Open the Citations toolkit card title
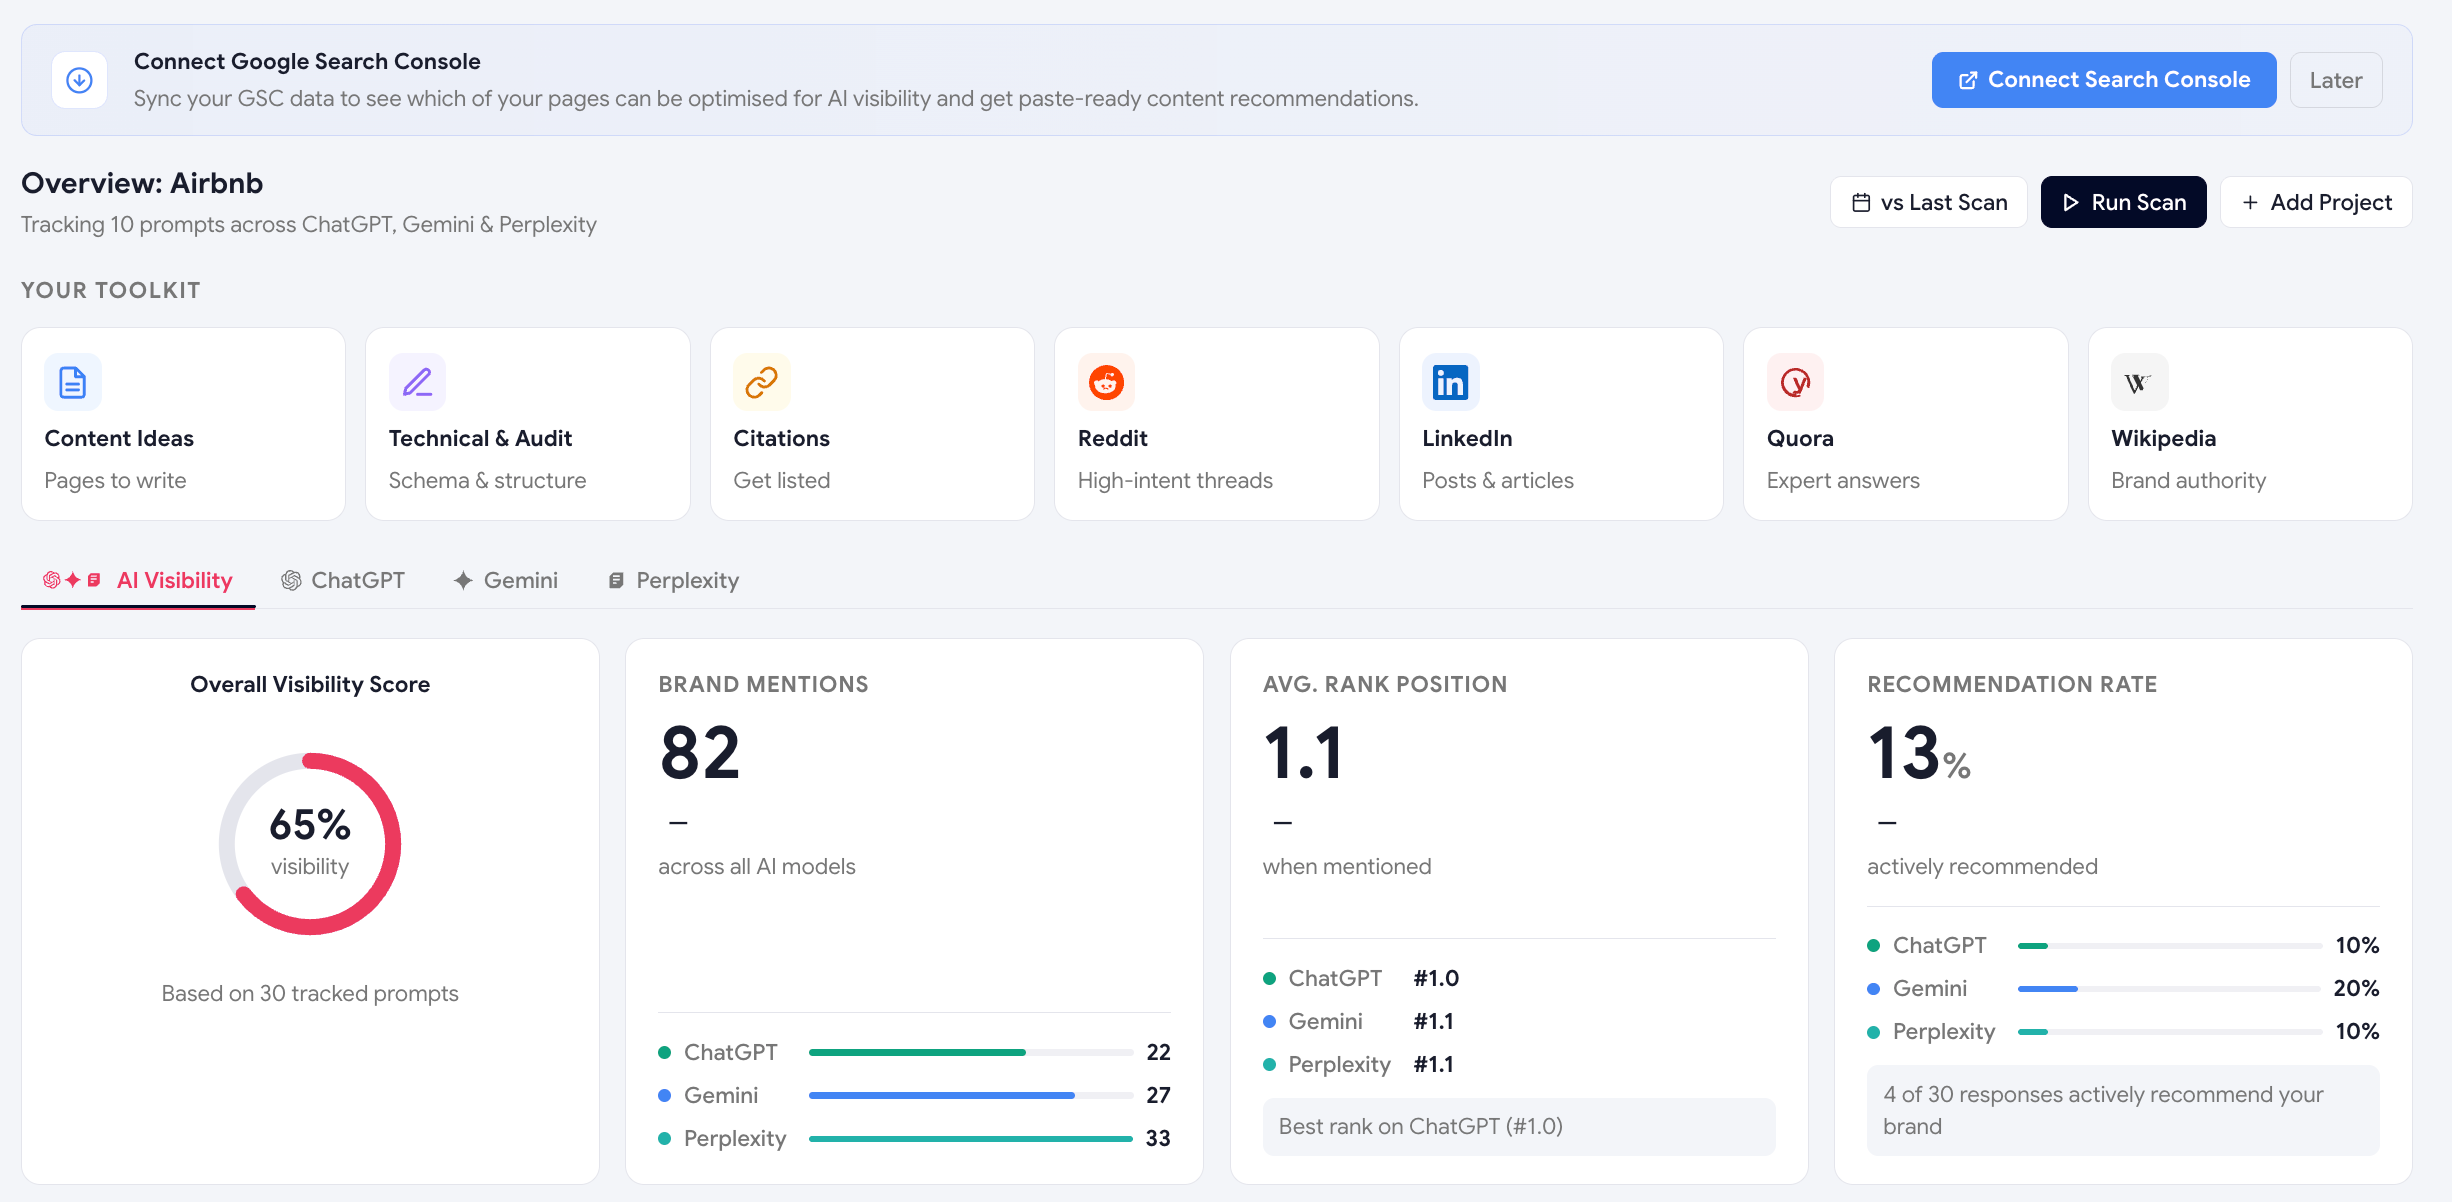Viewport: 2452px width, 1202px height. pyautogui.click(x=781, y=439)
